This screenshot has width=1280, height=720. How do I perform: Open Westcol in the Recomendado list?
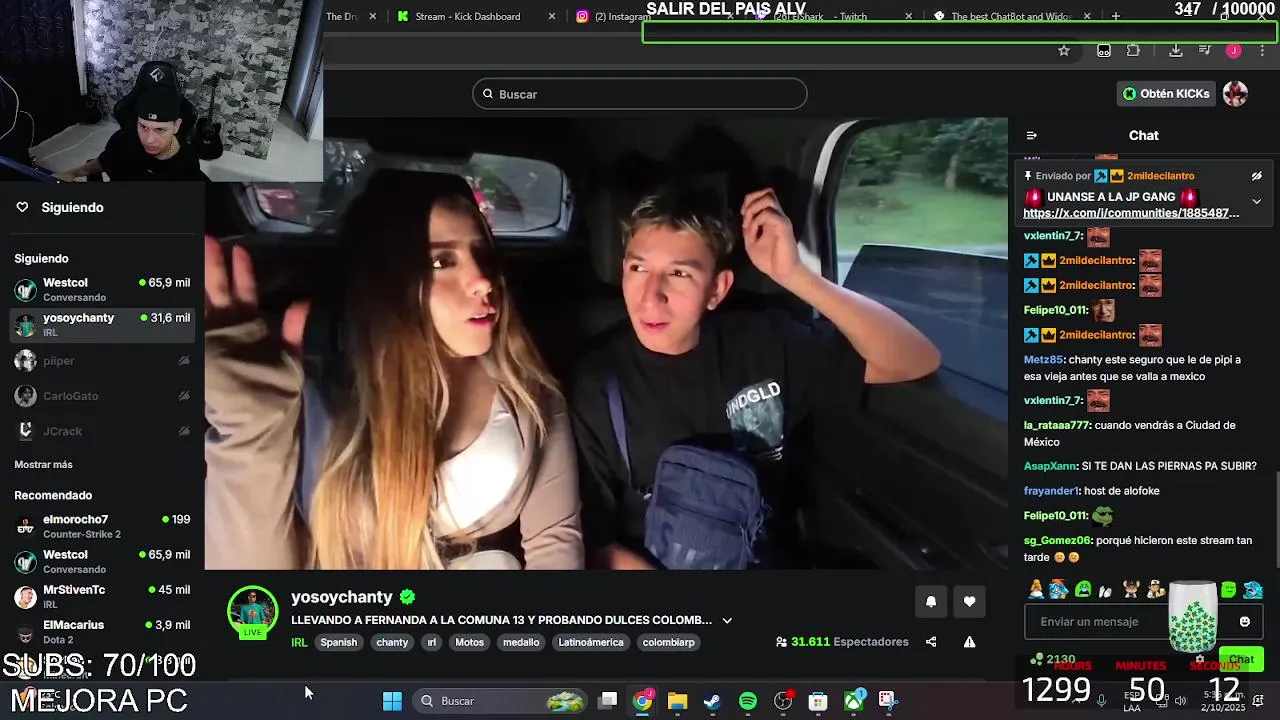[x=102, y=562]
